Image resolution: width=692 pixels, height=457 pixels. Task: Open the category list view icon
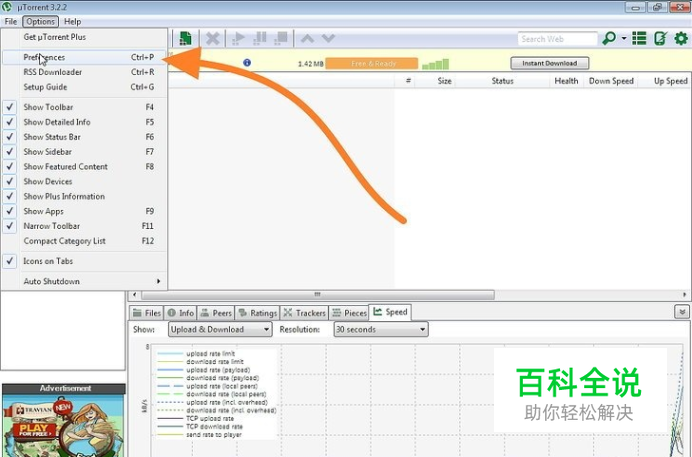click(x=639, y=38)
